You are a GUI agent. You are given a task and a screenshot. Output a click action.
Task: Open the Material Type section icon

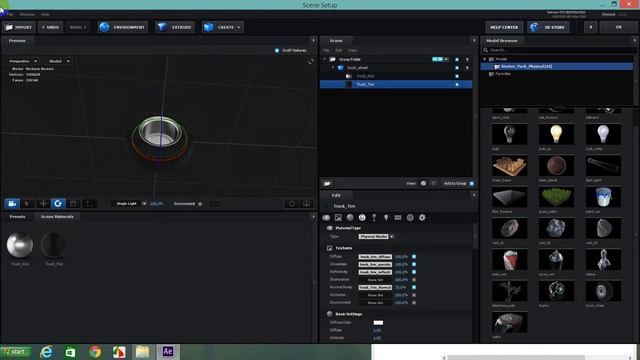[326, 218]
